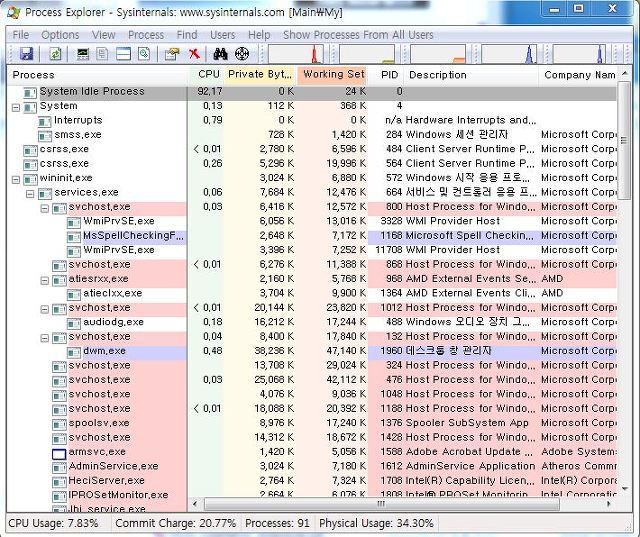Screen dimensions: 640x537
Task: Collapse the System tree node
Action: (x=16, y=108)
